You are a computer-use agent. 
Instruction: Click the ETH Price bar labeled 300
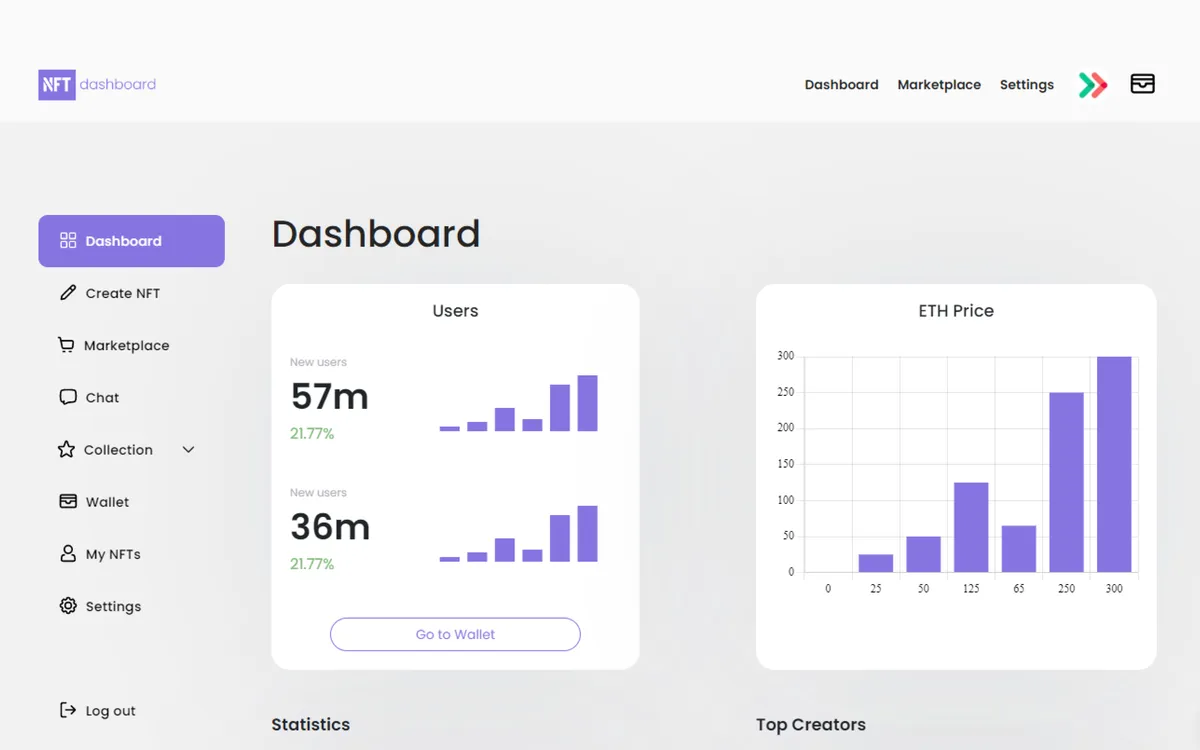pyautogui.click(x=1114, y=464)
